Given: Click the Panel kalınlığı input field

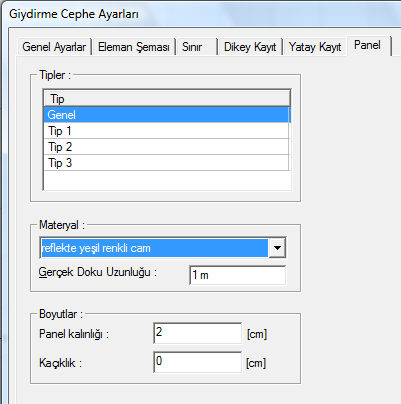Looking at the screenshot, I should tap(198, 333).
